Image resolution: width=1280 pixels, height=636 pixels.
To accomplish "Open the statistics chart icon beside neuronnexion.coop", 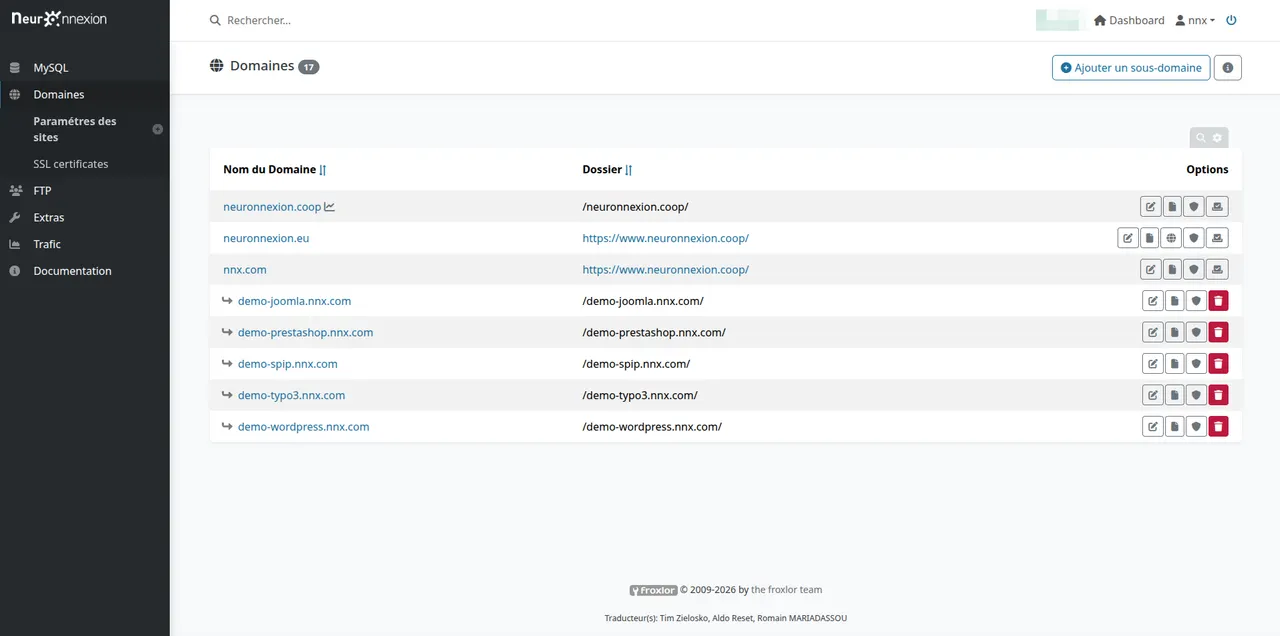I will pyautogui.click(x=330, y=207).
